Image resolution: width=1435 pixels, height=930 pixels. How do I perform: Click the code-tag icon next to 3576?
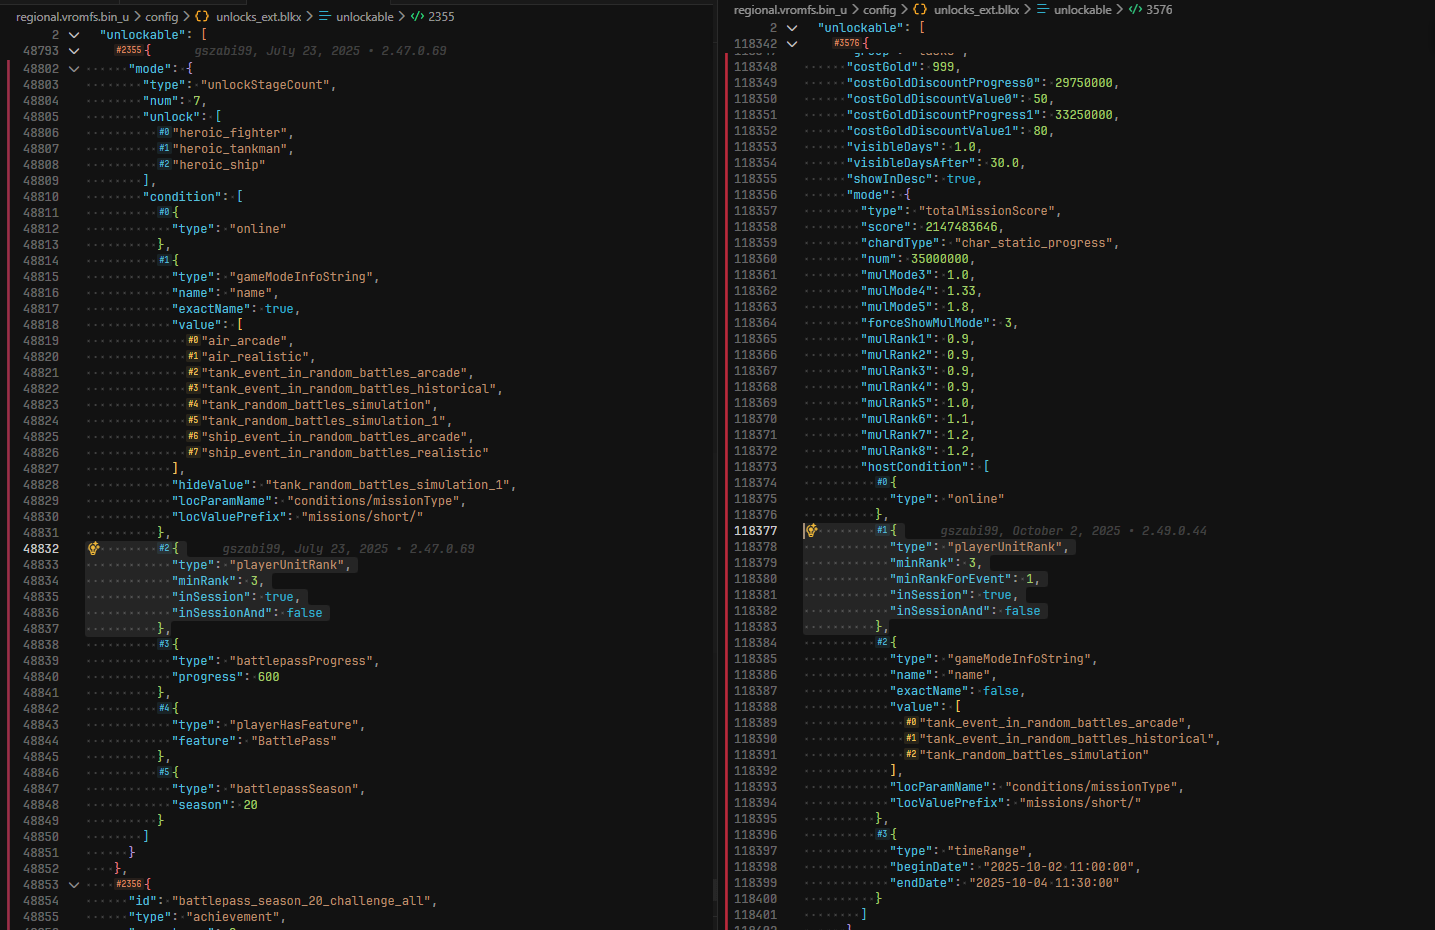(1135, 10)
